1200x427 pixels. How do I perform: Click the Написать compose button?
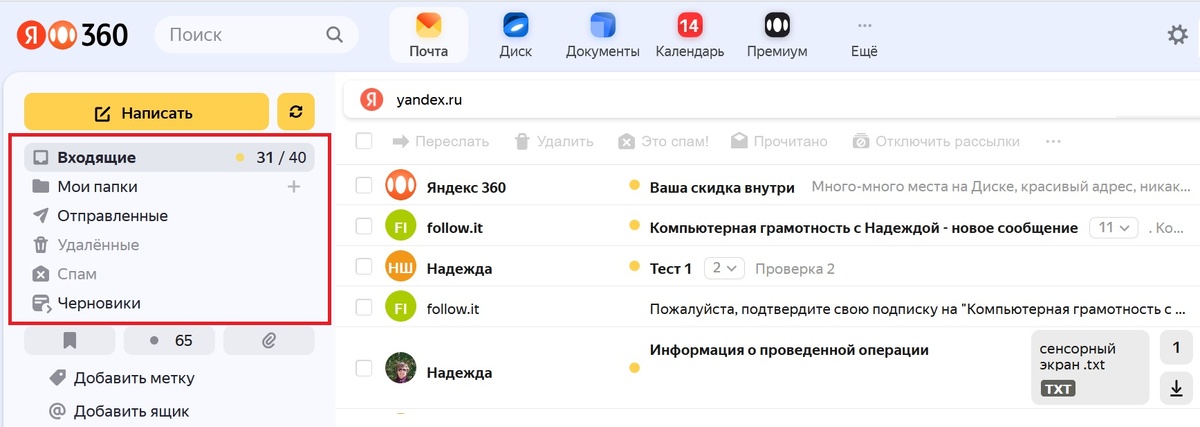(146, 113)
